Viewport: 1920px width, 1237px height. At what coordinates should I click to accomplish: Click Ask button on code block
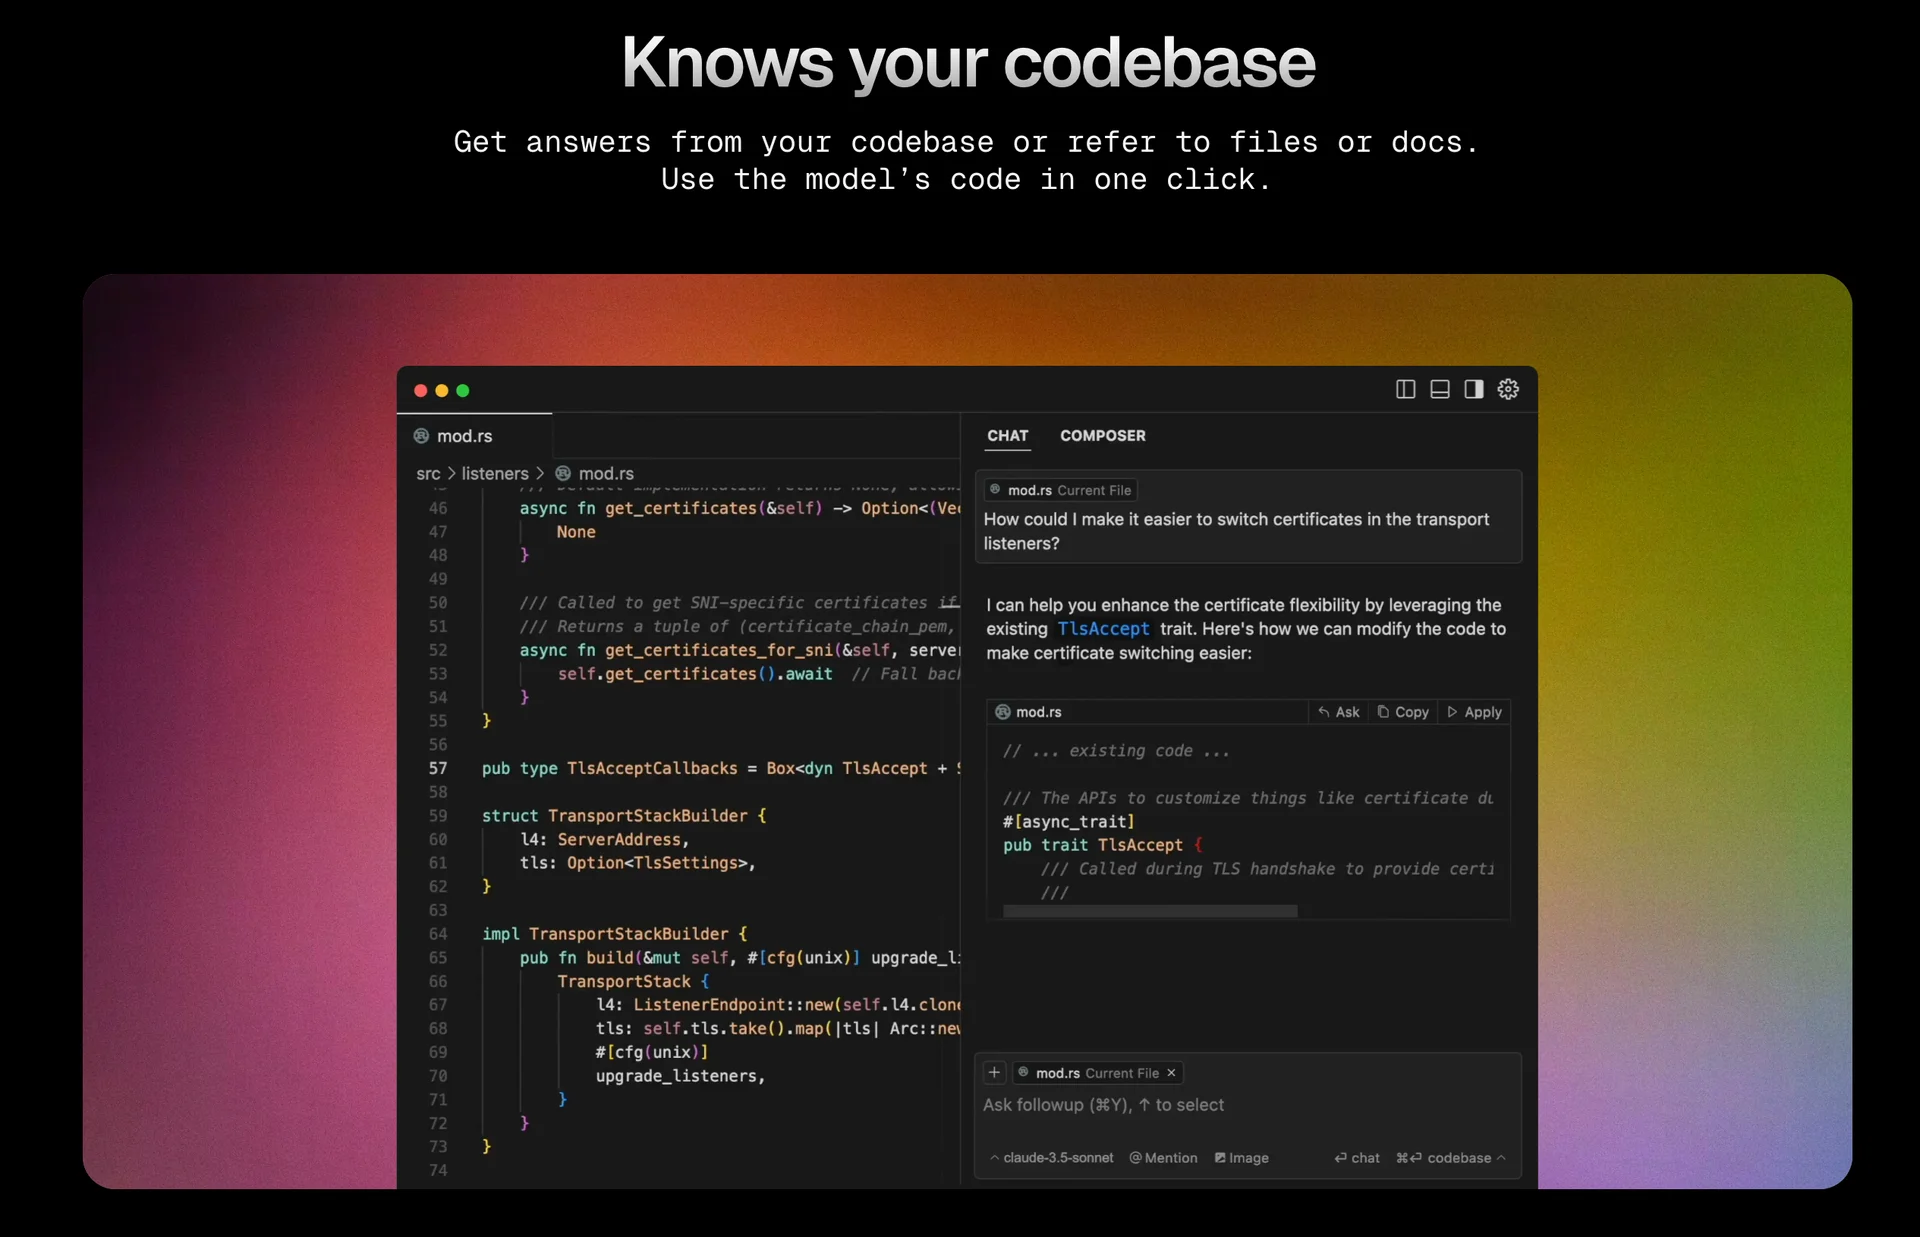coord(1339,712)
